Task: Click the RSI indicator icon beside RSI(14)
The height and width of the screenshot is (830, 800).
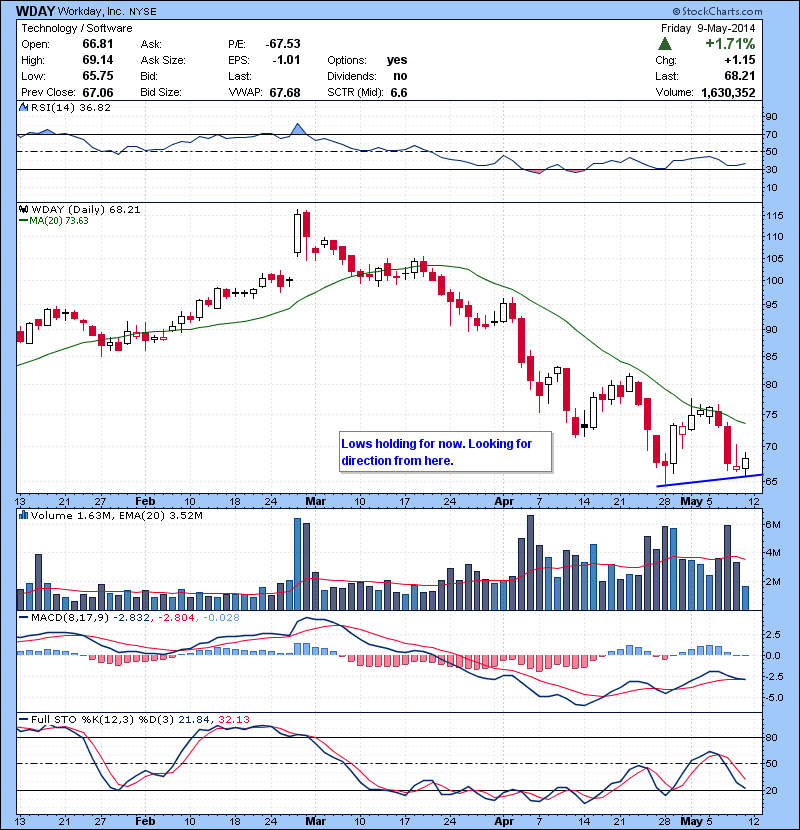Action: point(23,107)
